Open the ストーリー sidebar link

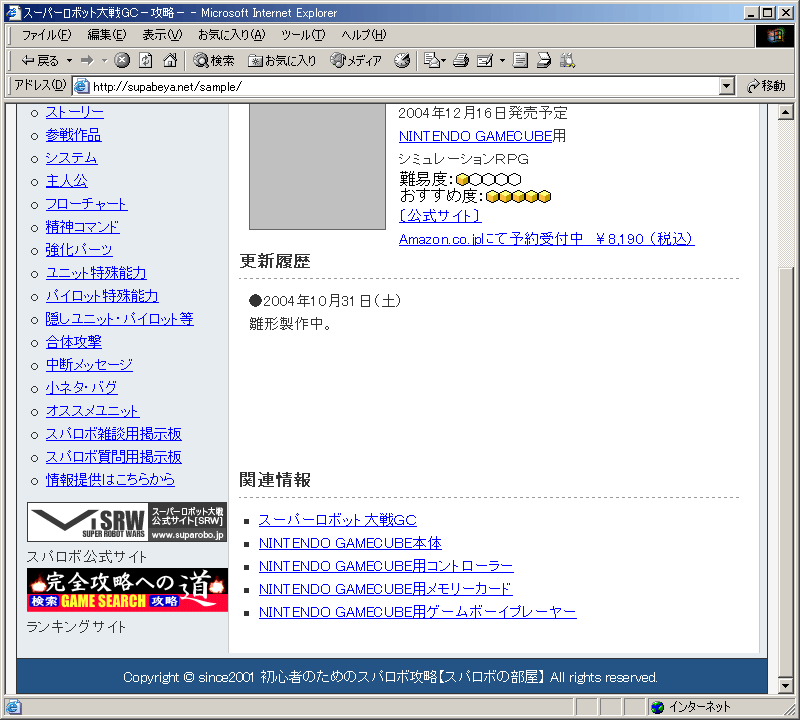74,112
